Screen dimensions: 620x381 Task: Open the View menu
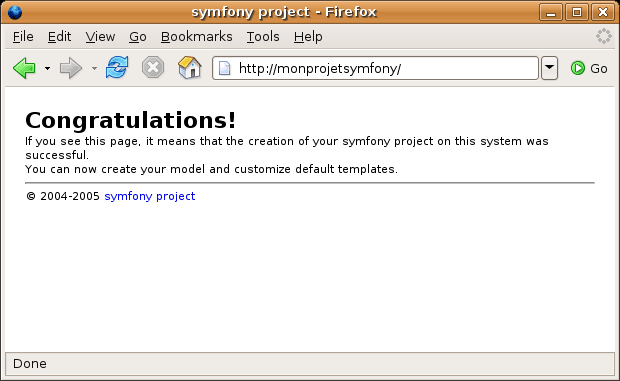coord(100,37)
